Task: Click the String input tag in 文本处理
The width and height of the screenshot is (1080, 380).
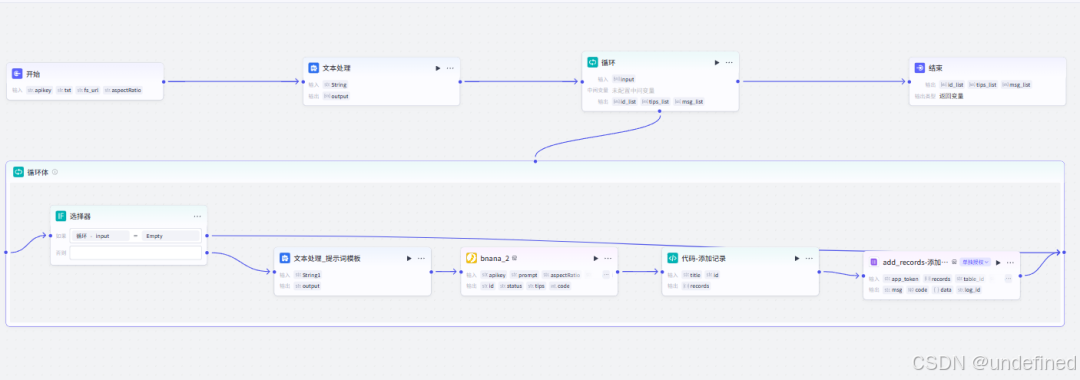Action: point(335,85)
